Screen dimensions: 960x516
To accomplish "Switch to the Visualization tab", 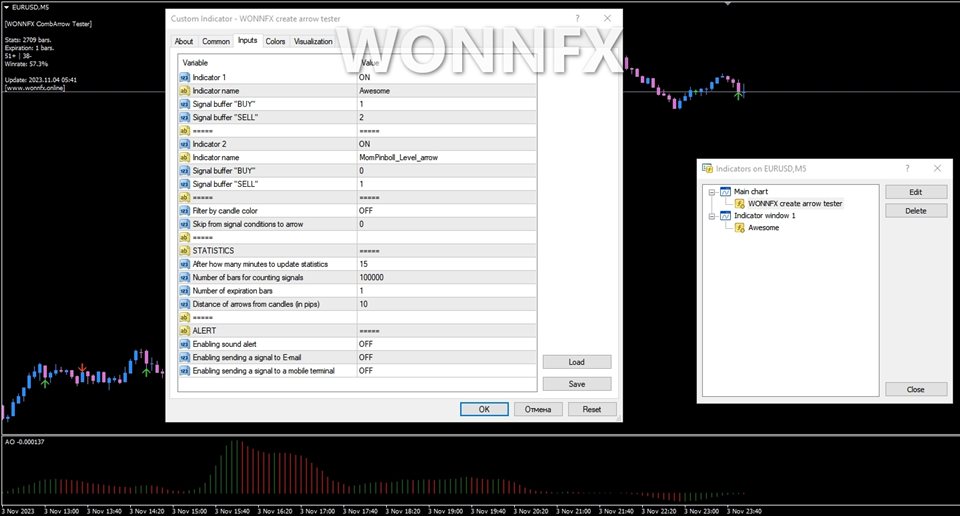I will [313, 42].
